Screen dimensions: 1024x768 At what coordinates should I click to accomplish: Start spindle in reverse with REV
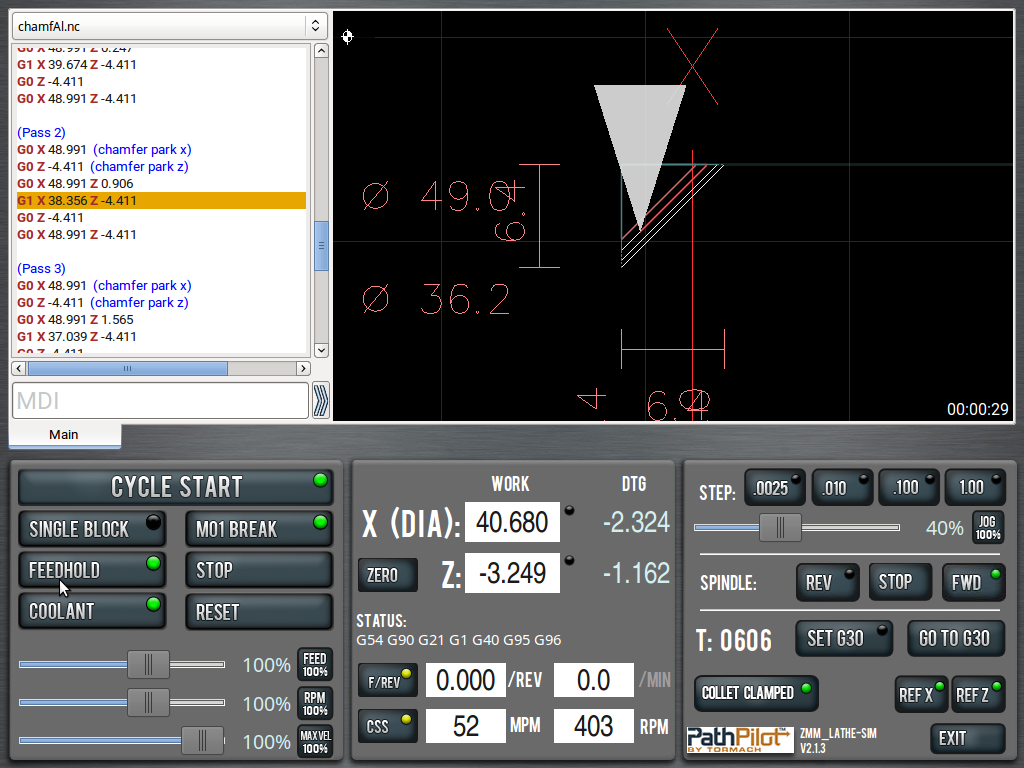pos(827,583)
